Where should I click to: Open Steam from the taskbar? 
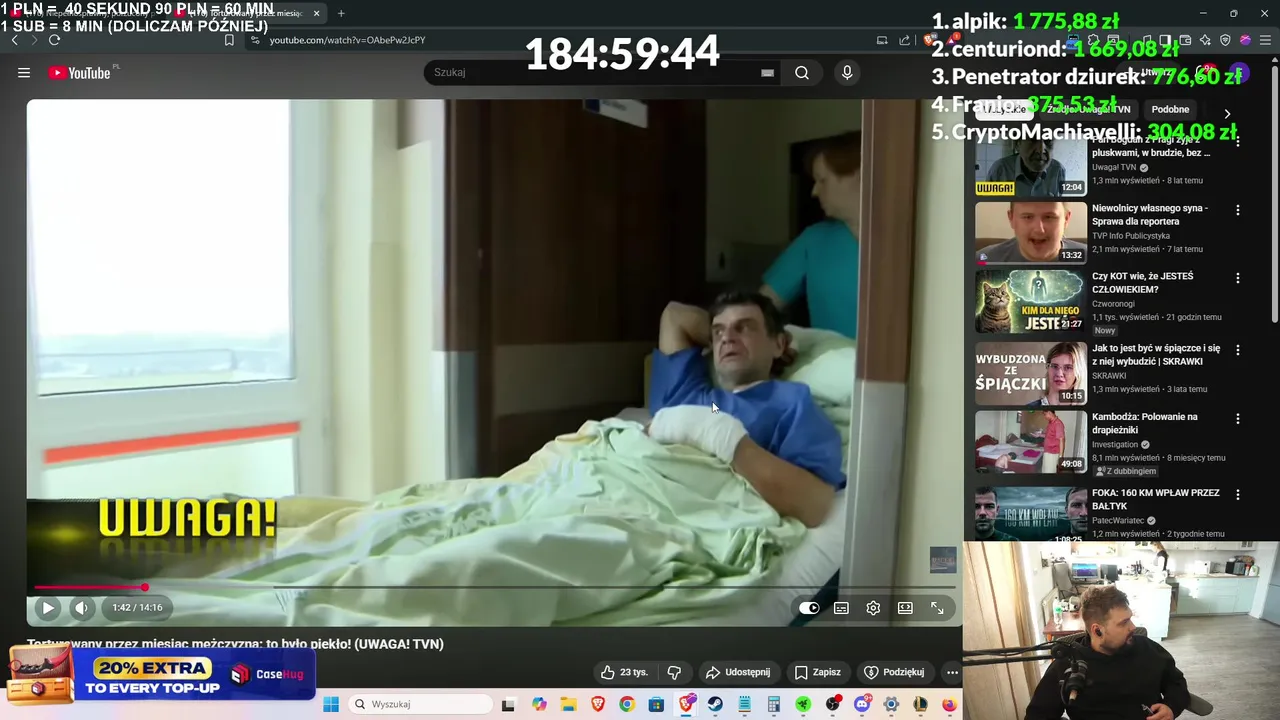715,704
